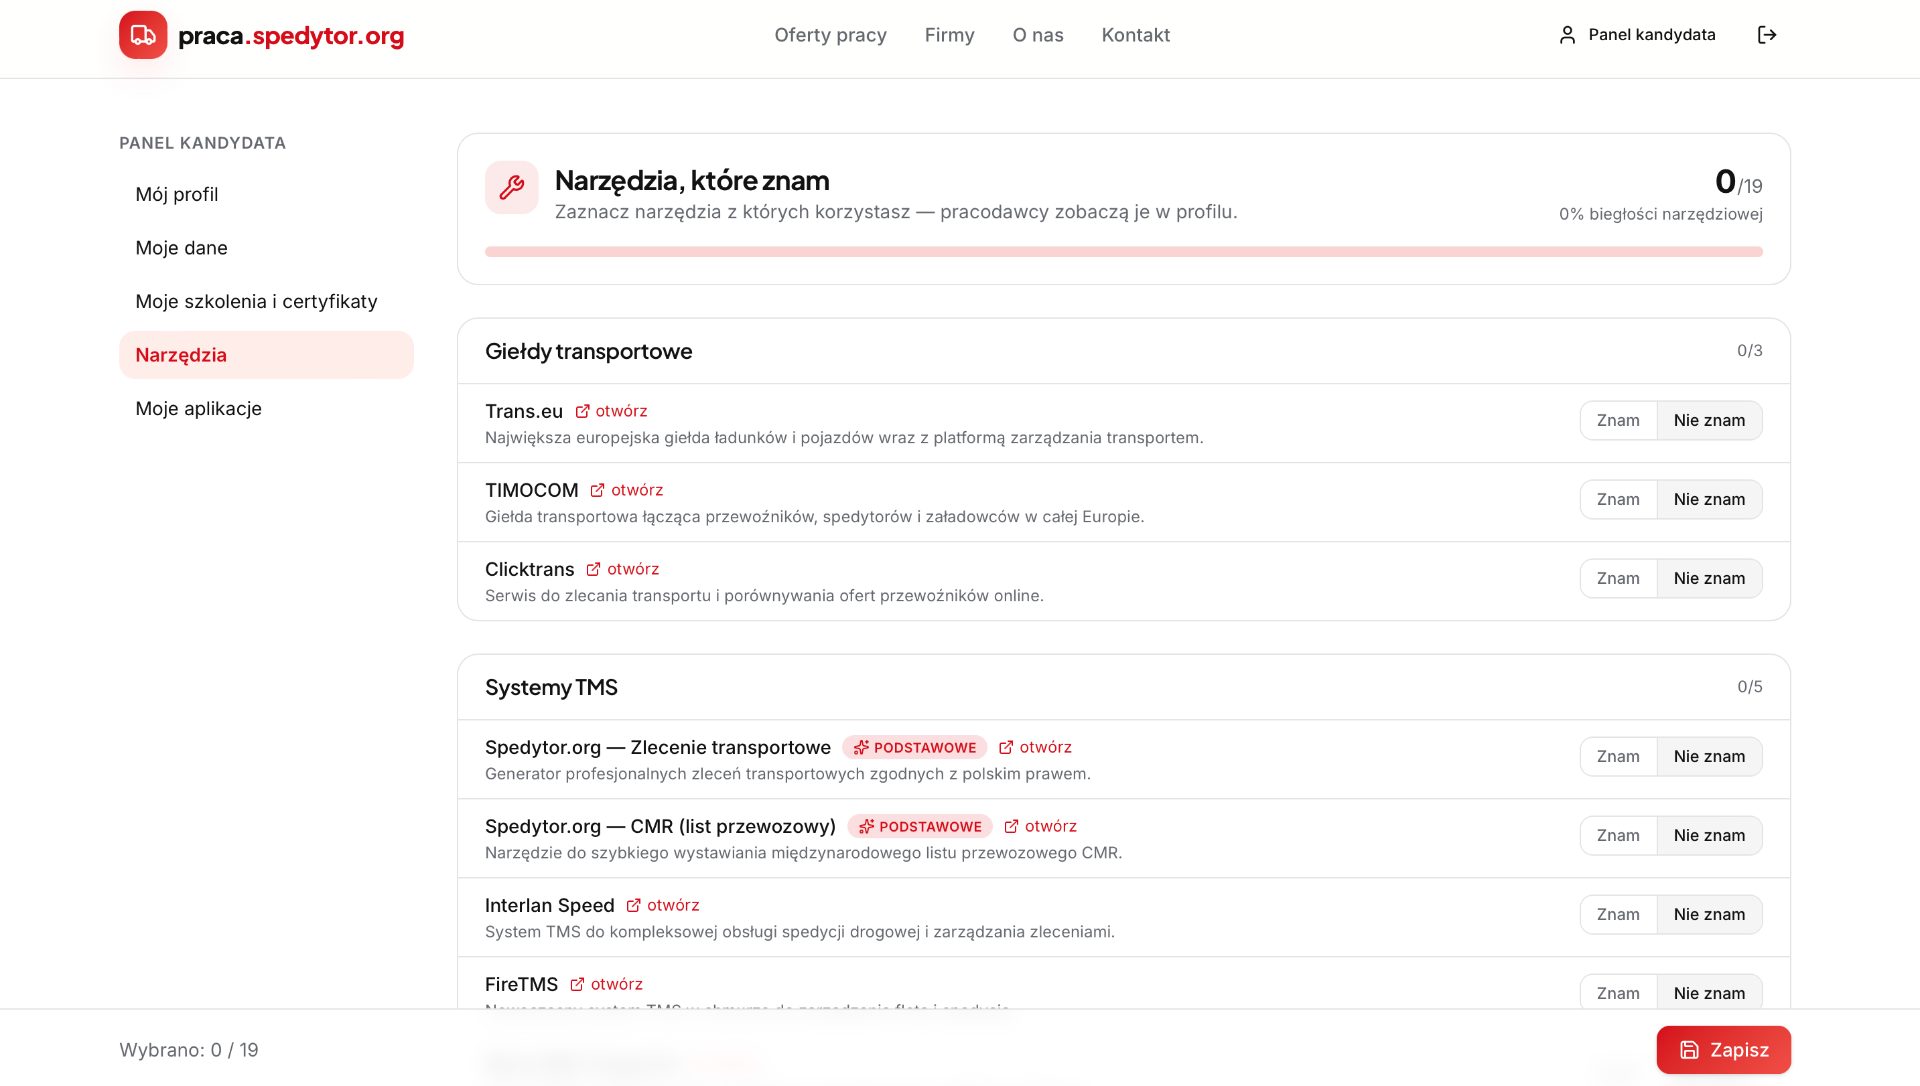Viewport: 1920px width, 1086px height.
Task: Click external link icon for Zlecenie transportowe
Action: 1006,747
